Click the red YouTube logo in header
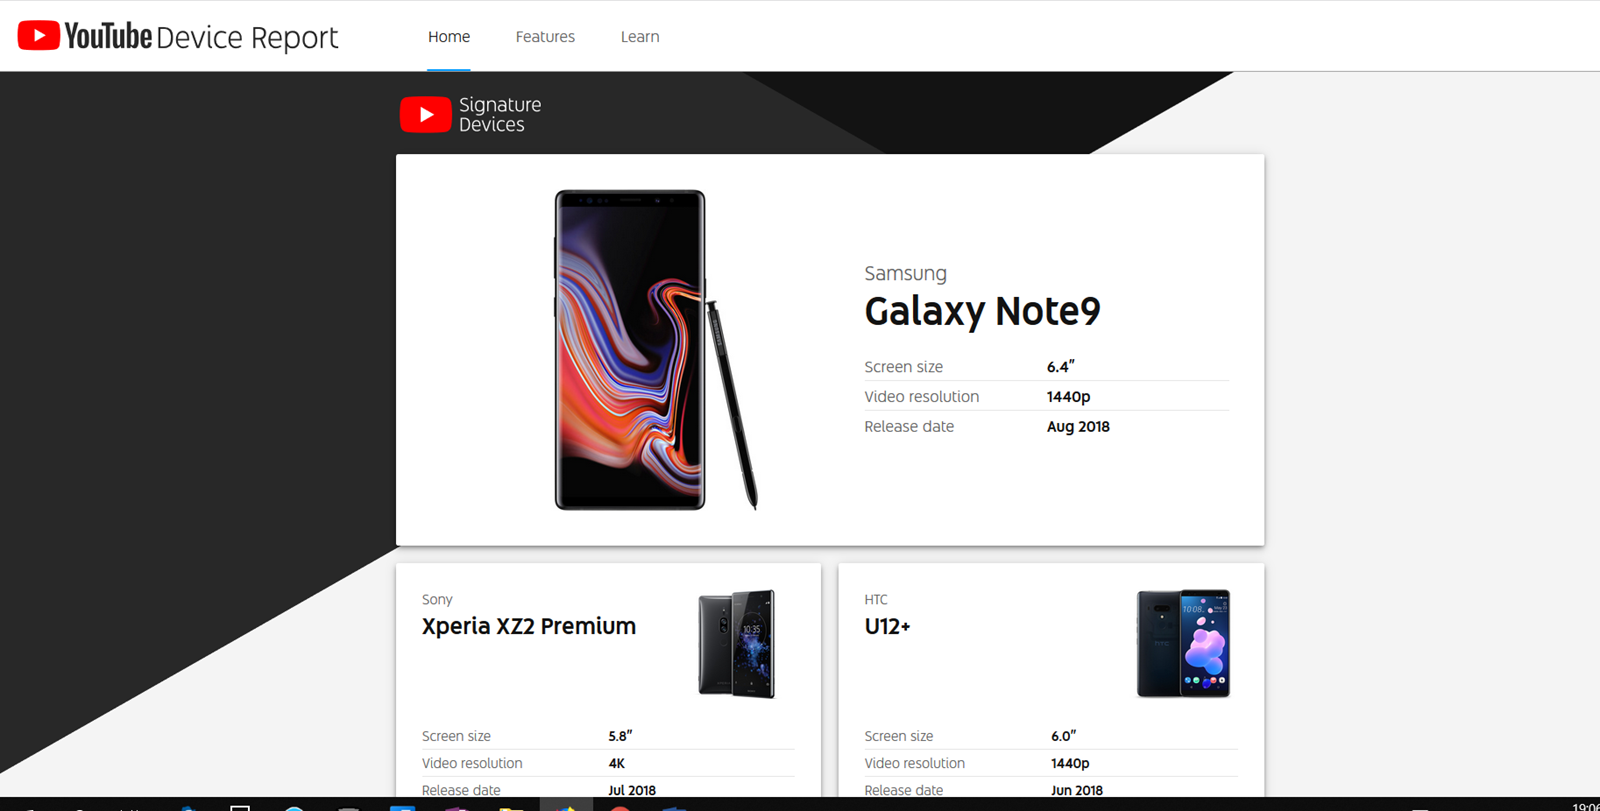This screenshot has width=1600, height=811. [39, 36]
